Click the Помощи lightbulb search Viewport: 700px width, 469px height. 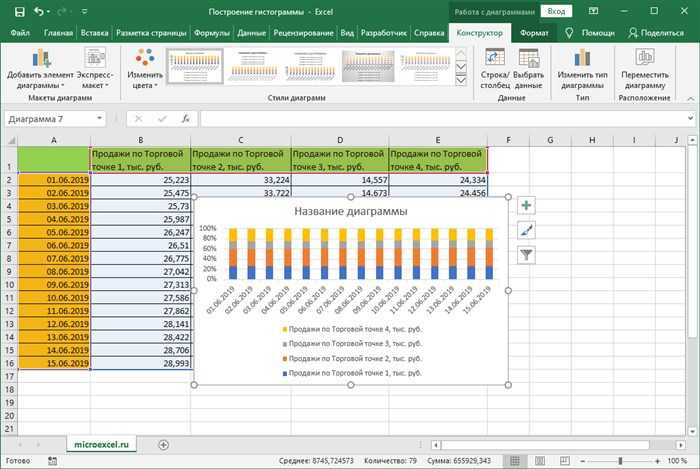(x=590, y=33)
